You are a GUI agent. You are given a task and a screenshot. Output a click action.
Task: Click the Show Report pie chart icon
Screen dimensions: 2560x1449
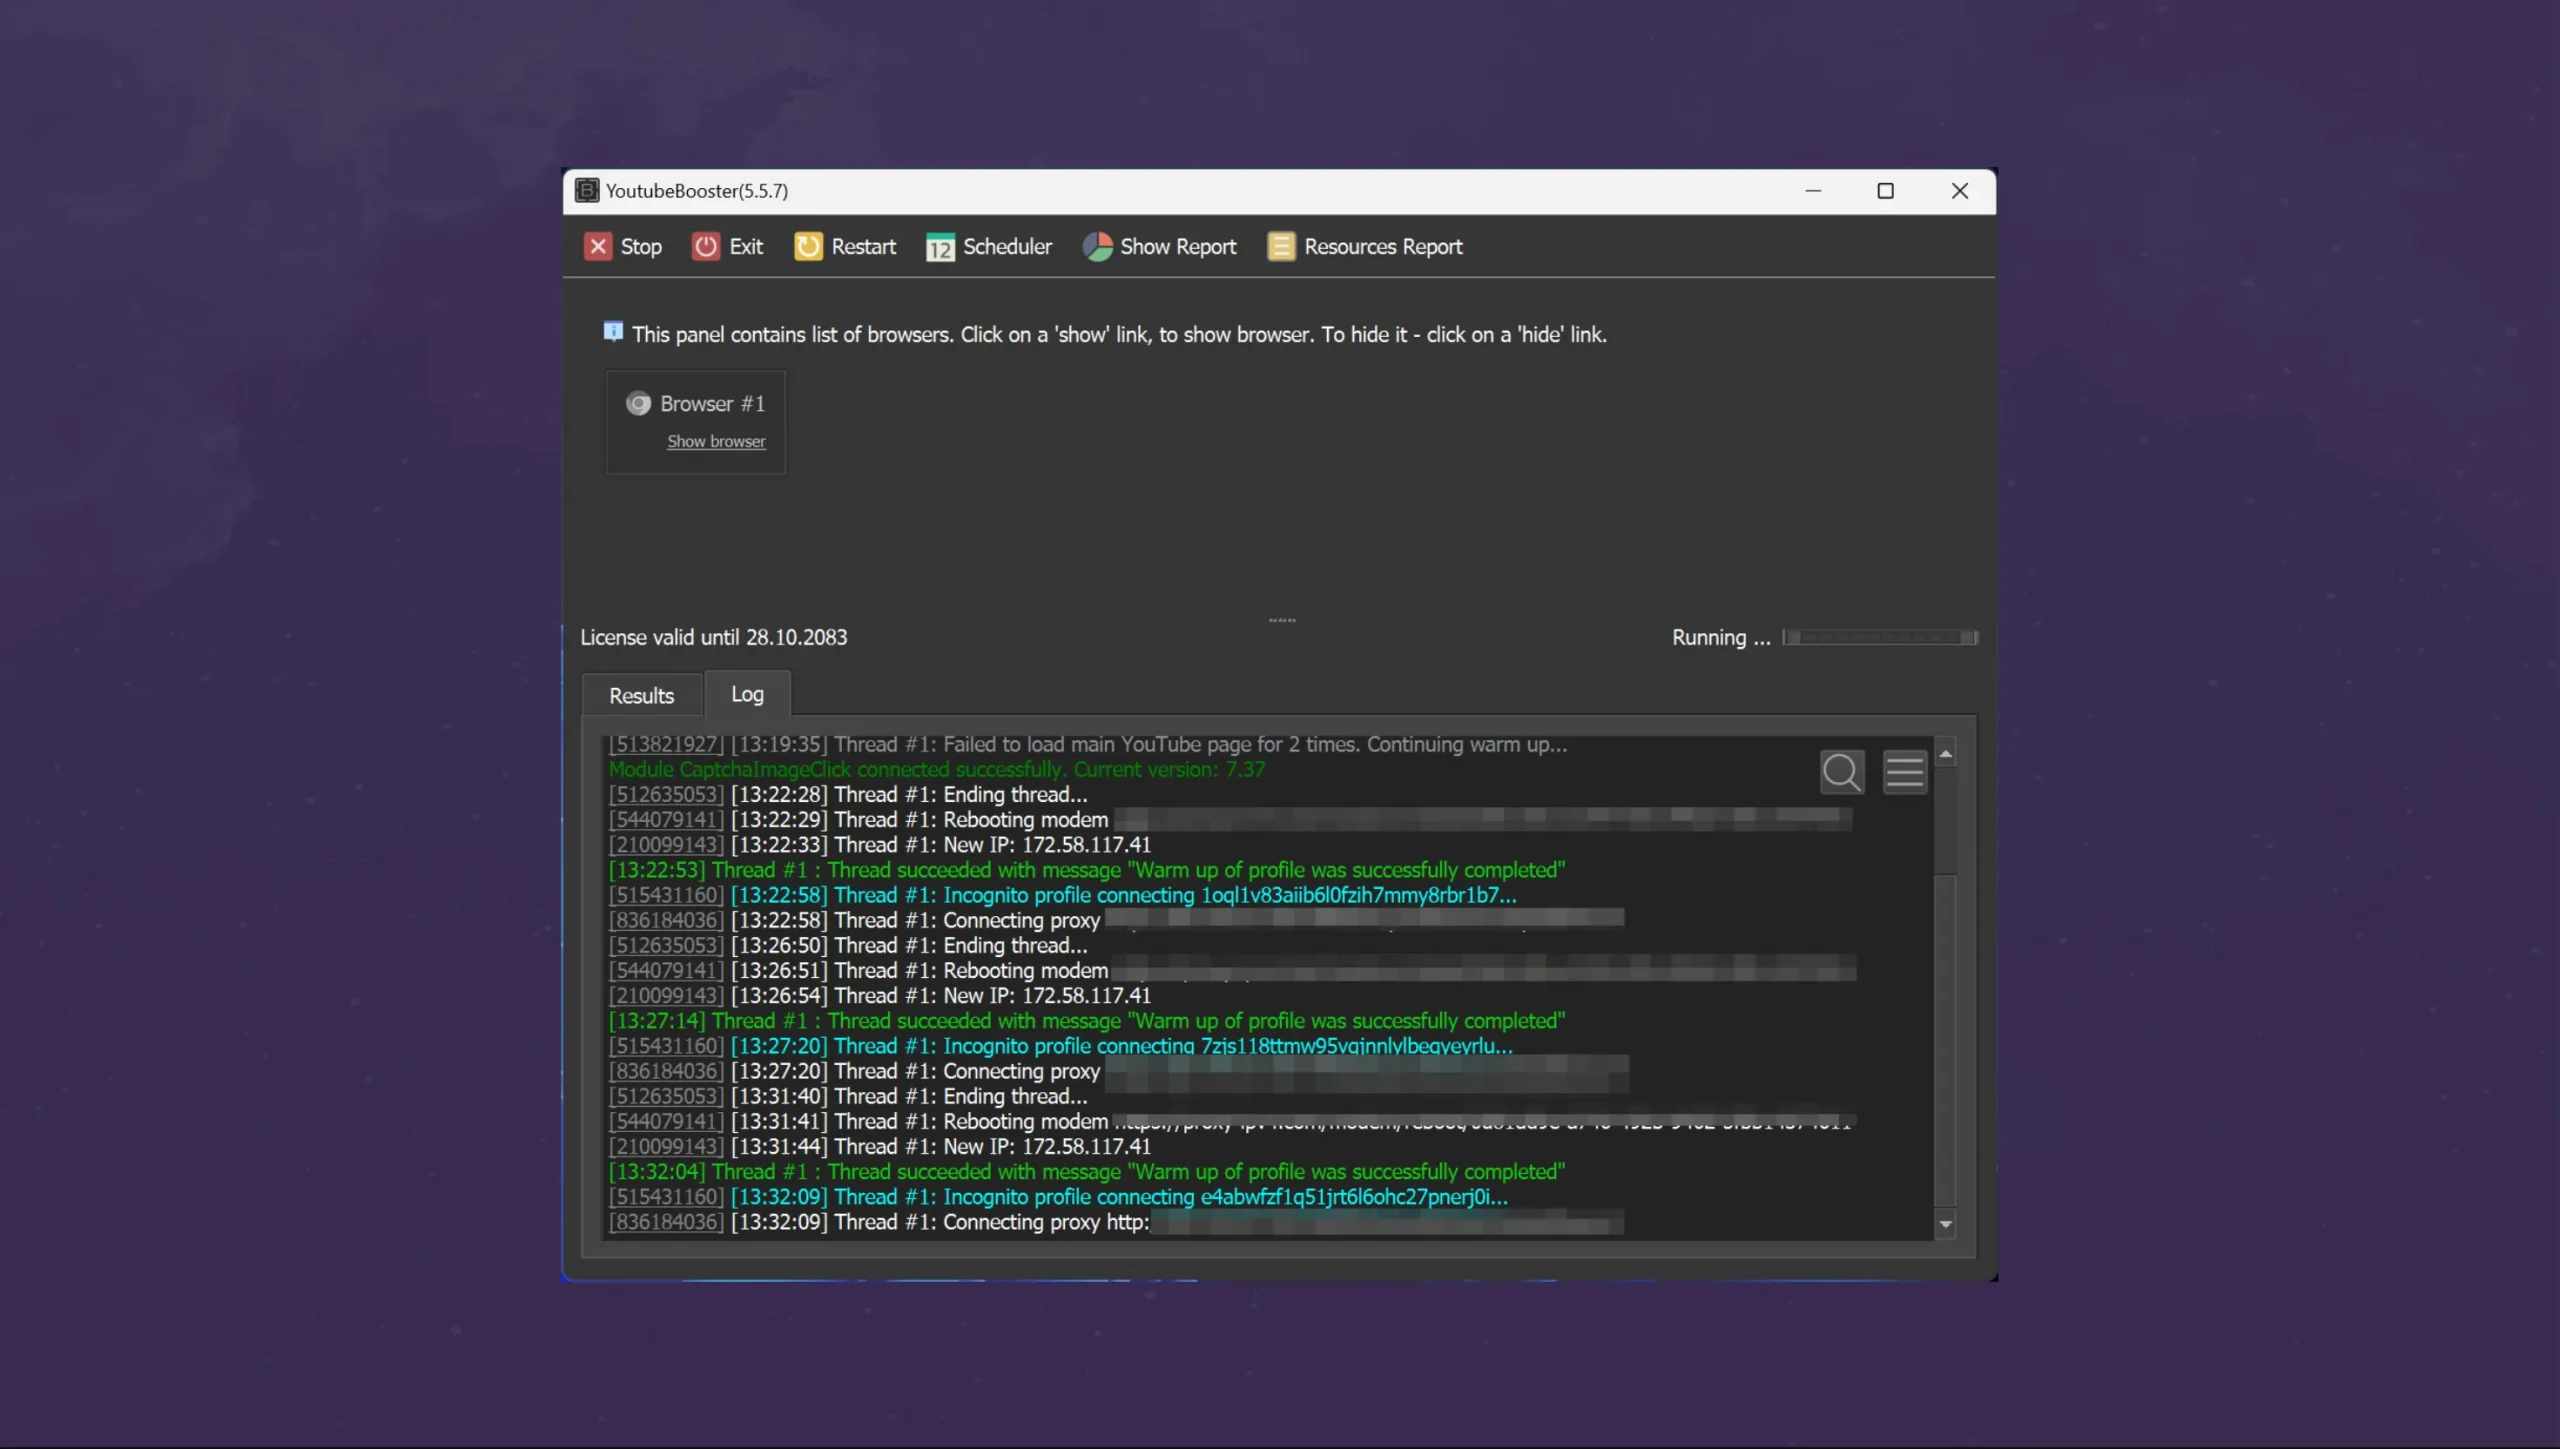click(1097, 247)
